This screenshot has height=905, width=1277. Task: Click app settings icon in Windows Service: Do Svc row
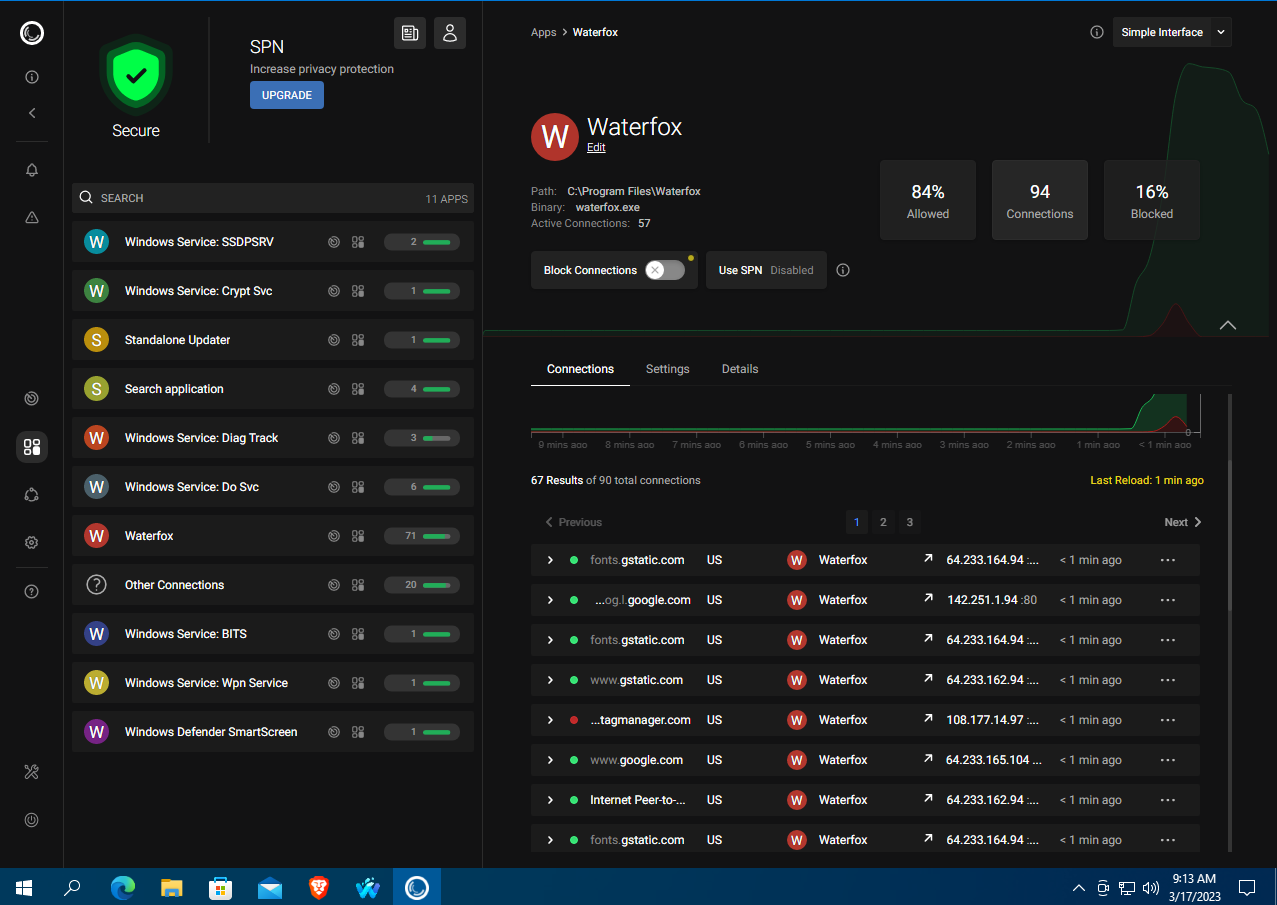click(358, 487)
